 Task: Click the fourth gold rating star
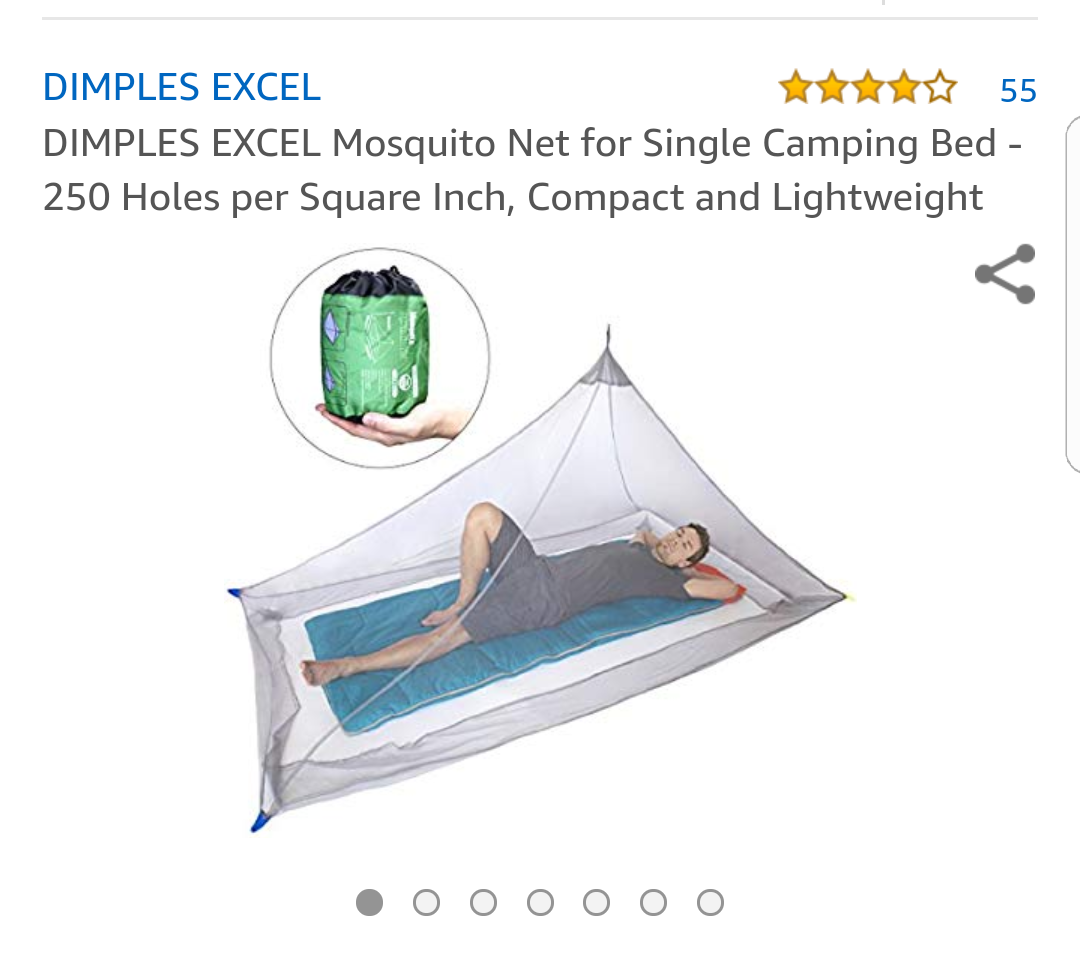tap(904, 87)
